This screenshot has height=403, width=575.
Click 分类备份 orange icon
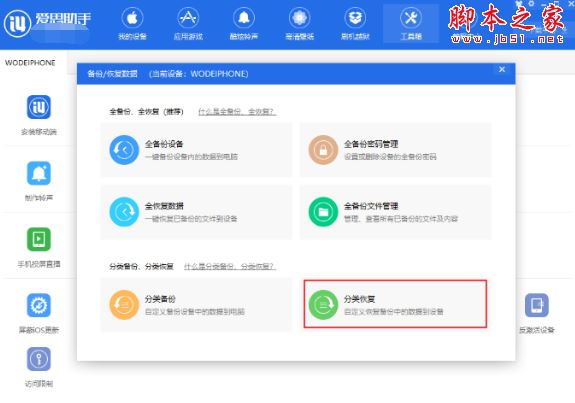[124, 305]
